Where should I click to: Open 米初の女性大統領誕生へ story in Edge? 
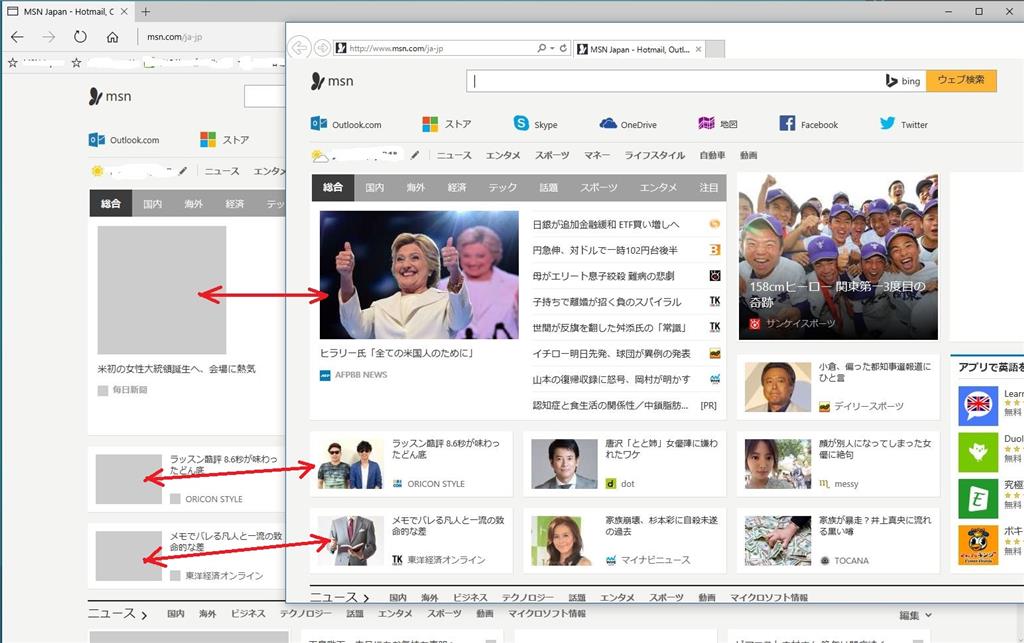coord(176,369)
